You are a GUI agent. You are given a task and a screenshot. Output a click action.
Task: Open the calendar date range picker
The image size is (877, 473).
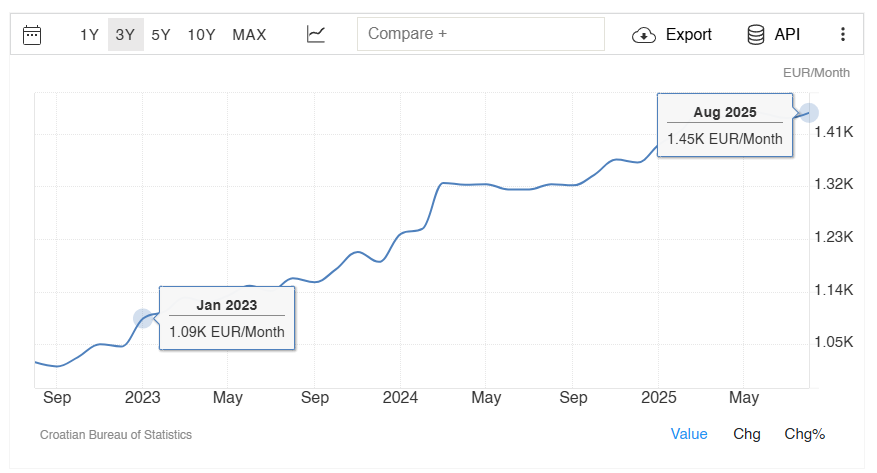32,35
